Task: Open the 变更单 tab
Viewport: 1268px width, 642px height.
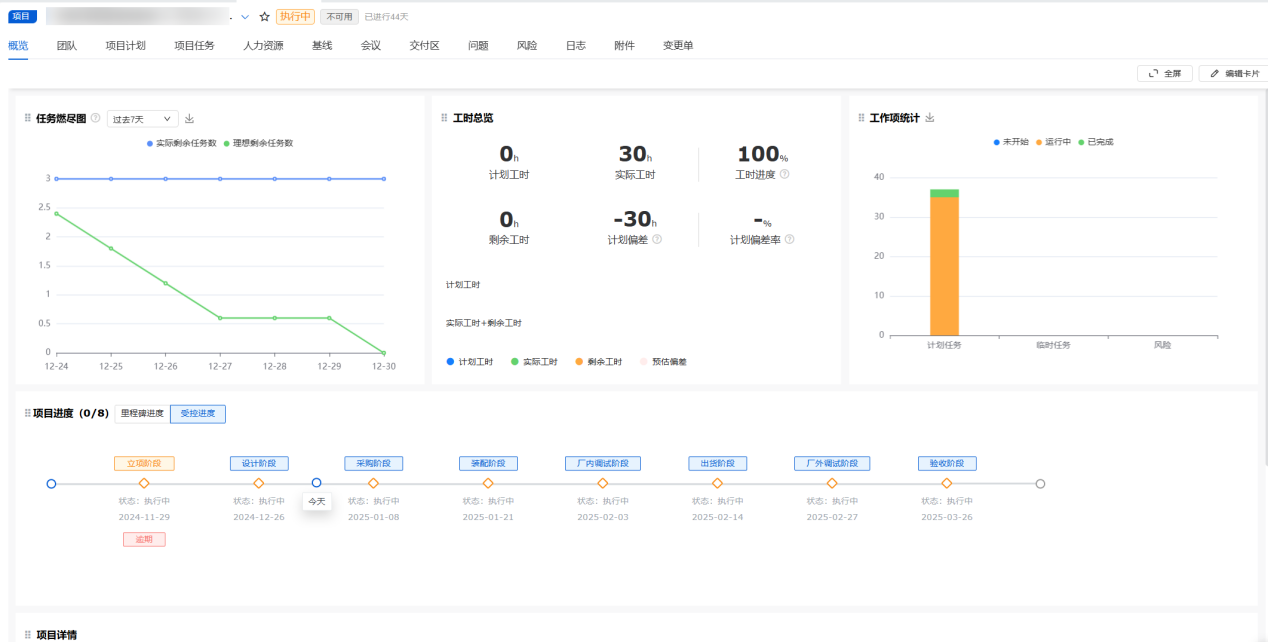Action: tap(678, 46)
